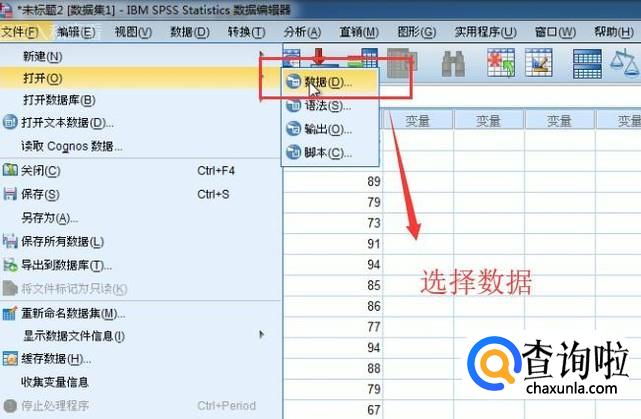
Task: Click the icon beside 语法(S)
Action: tap(294, 106)
